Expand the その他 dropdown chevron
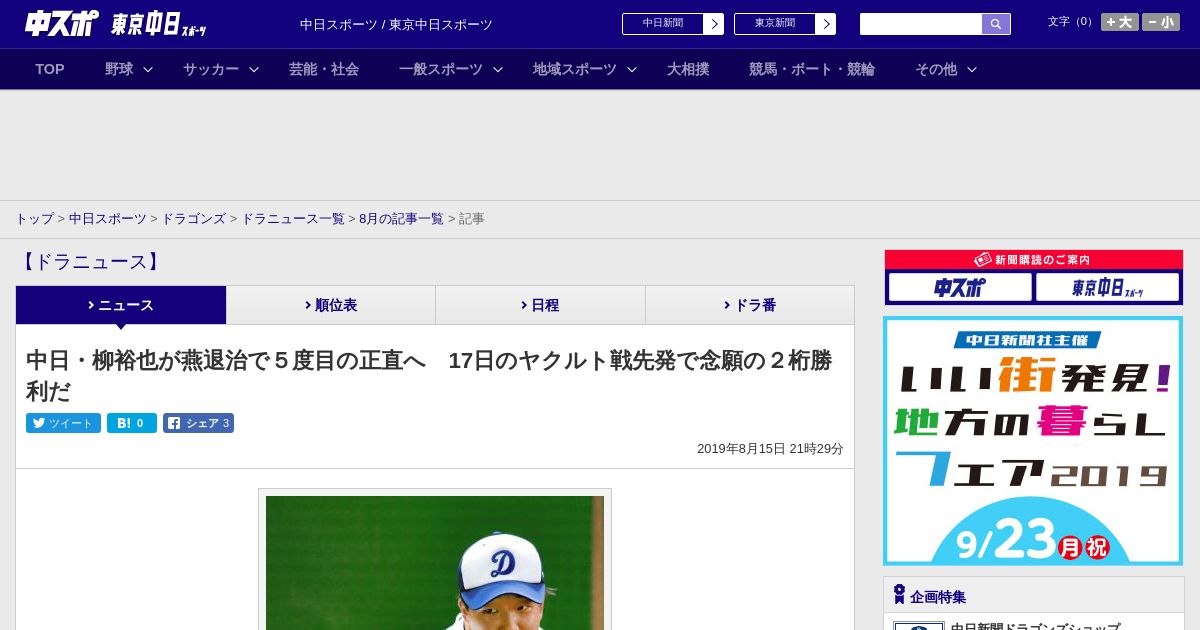The image size is (1200, 630). pos(972,69)
